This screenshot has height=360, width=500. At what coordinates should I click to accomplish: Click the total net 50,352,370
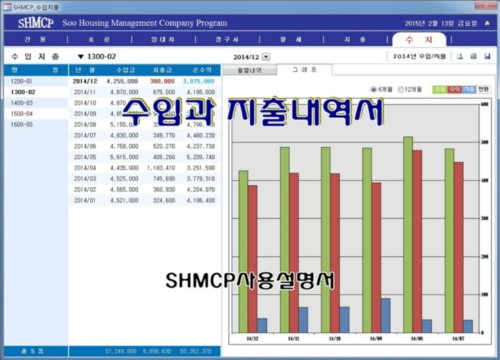(196, 351)
